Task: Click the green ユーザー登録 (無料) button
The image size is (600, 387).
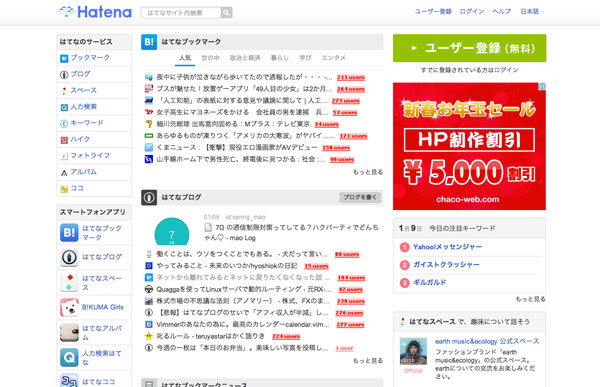Action: point(470,48)
